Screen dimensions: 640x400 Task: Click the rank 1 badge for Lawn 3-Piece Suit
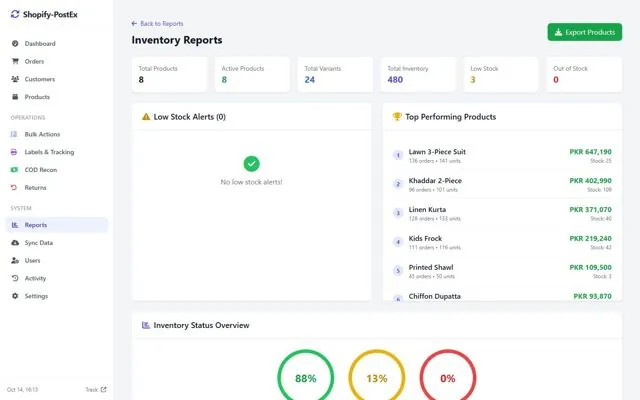click(x=398, y=155)
